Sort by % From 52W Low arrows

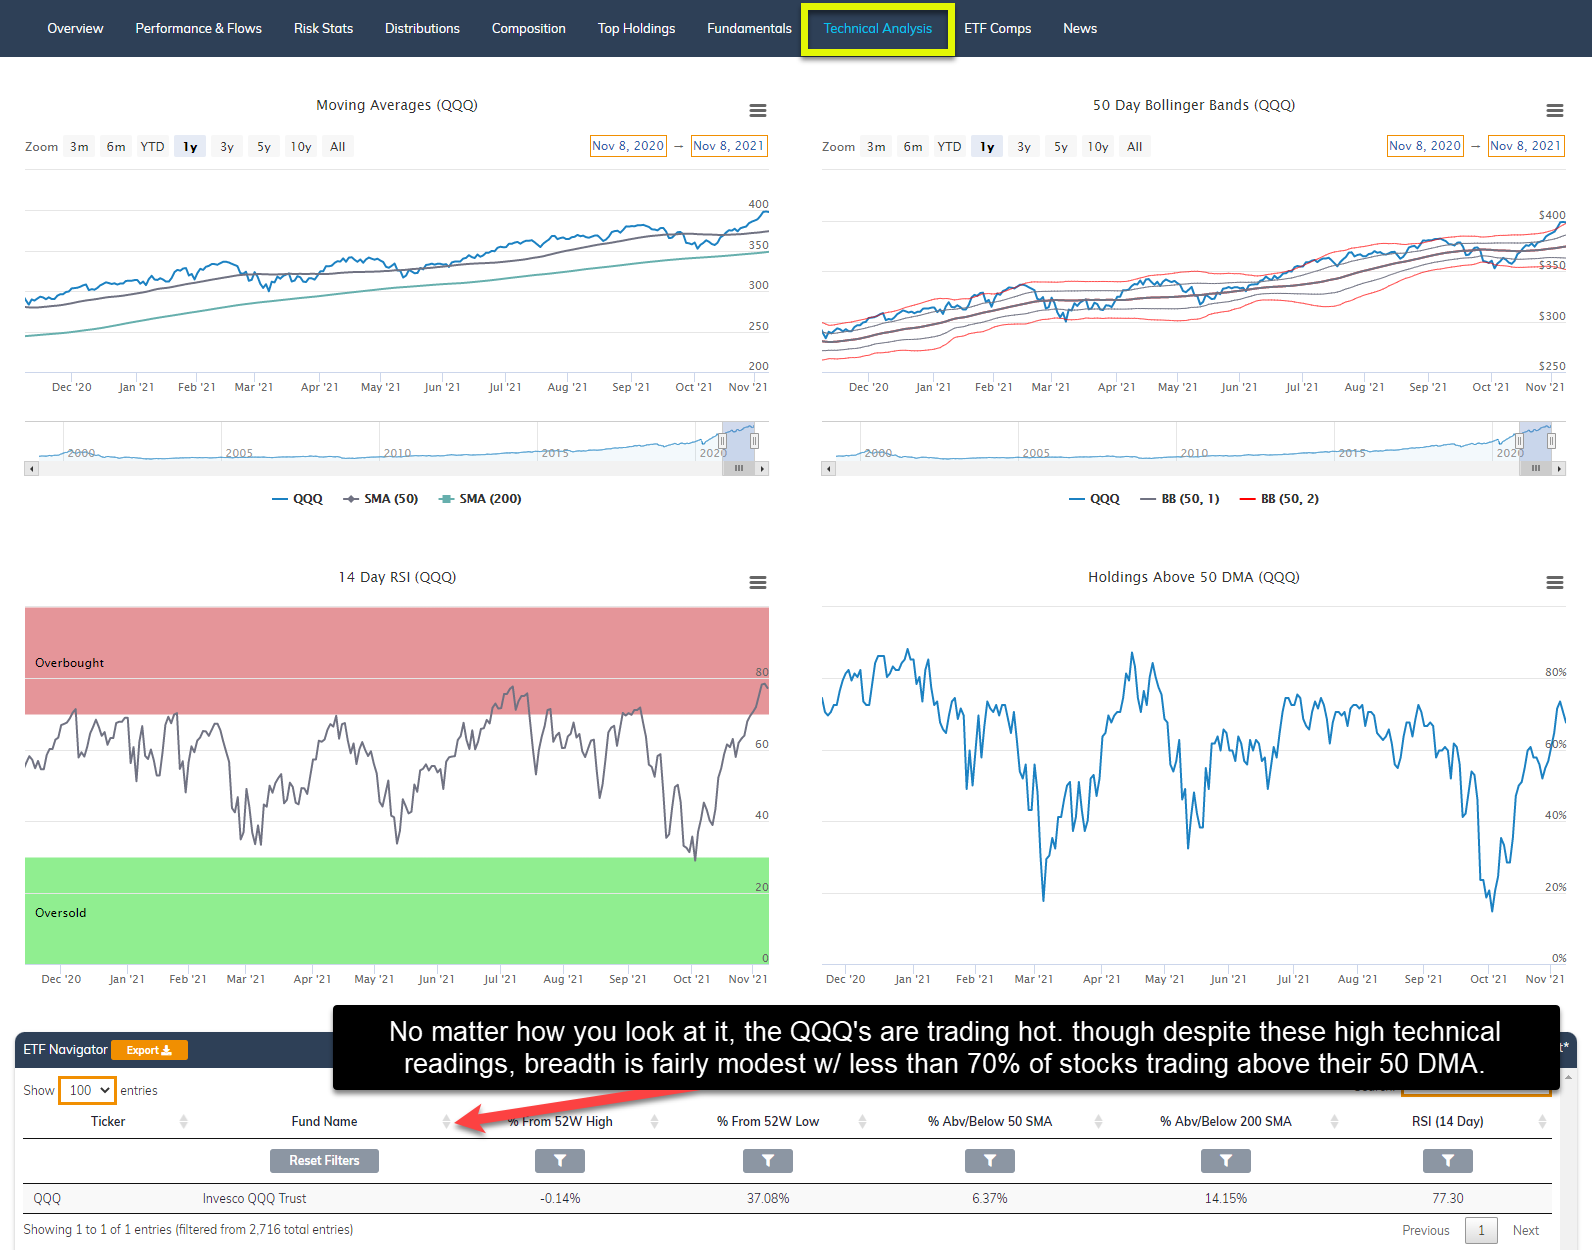(862, 1122)
